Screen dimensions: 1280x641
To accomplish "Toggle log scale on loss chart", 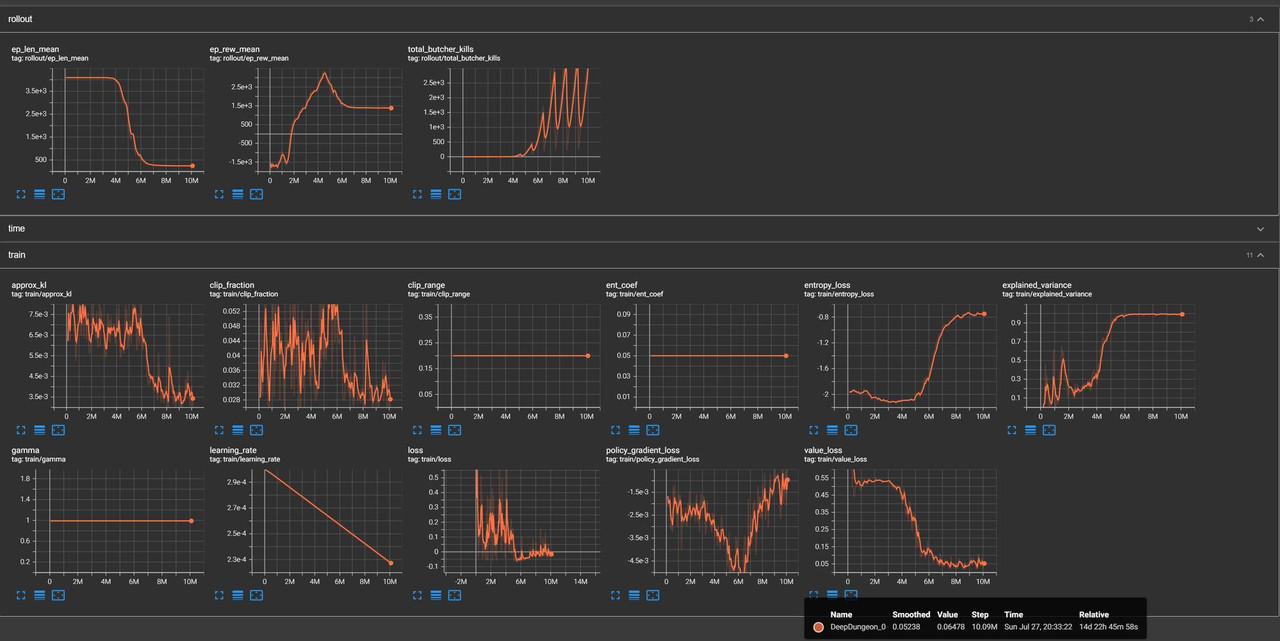I will click(x=436, y=595).
